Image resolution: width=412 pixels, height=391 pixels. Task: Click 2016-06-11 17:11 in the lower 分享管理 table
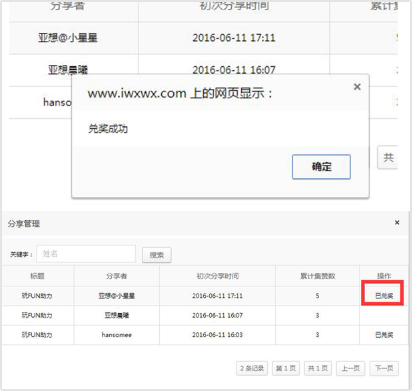[217, 296]
